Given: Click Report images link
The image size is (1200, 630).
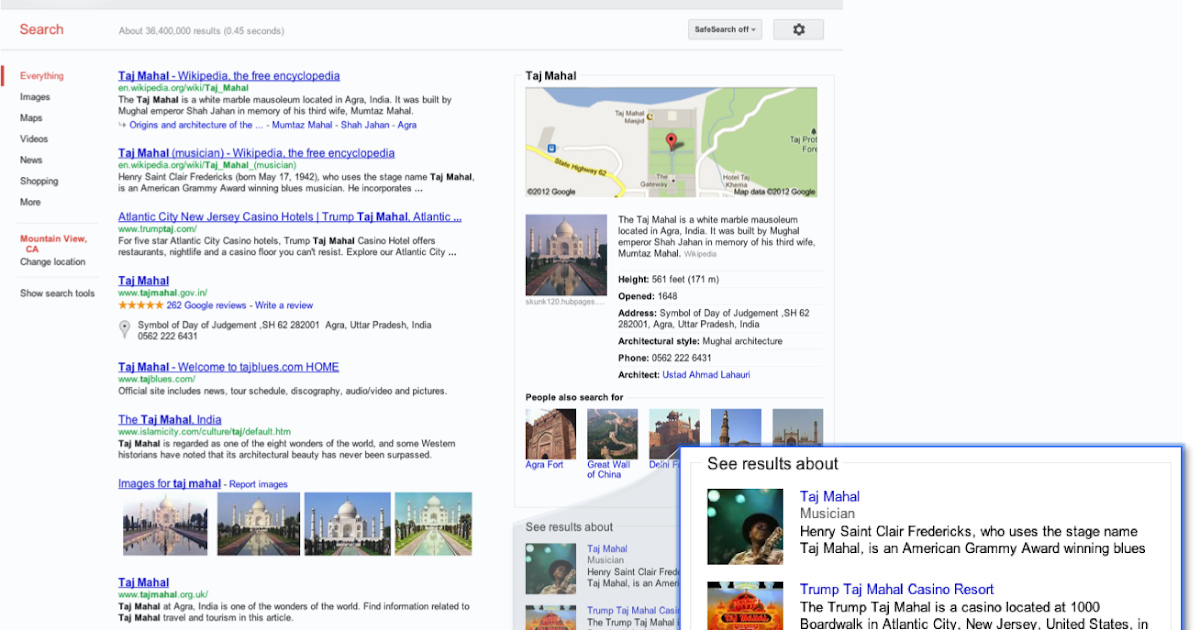Looking at the screenshot, I should coord(258,484).
